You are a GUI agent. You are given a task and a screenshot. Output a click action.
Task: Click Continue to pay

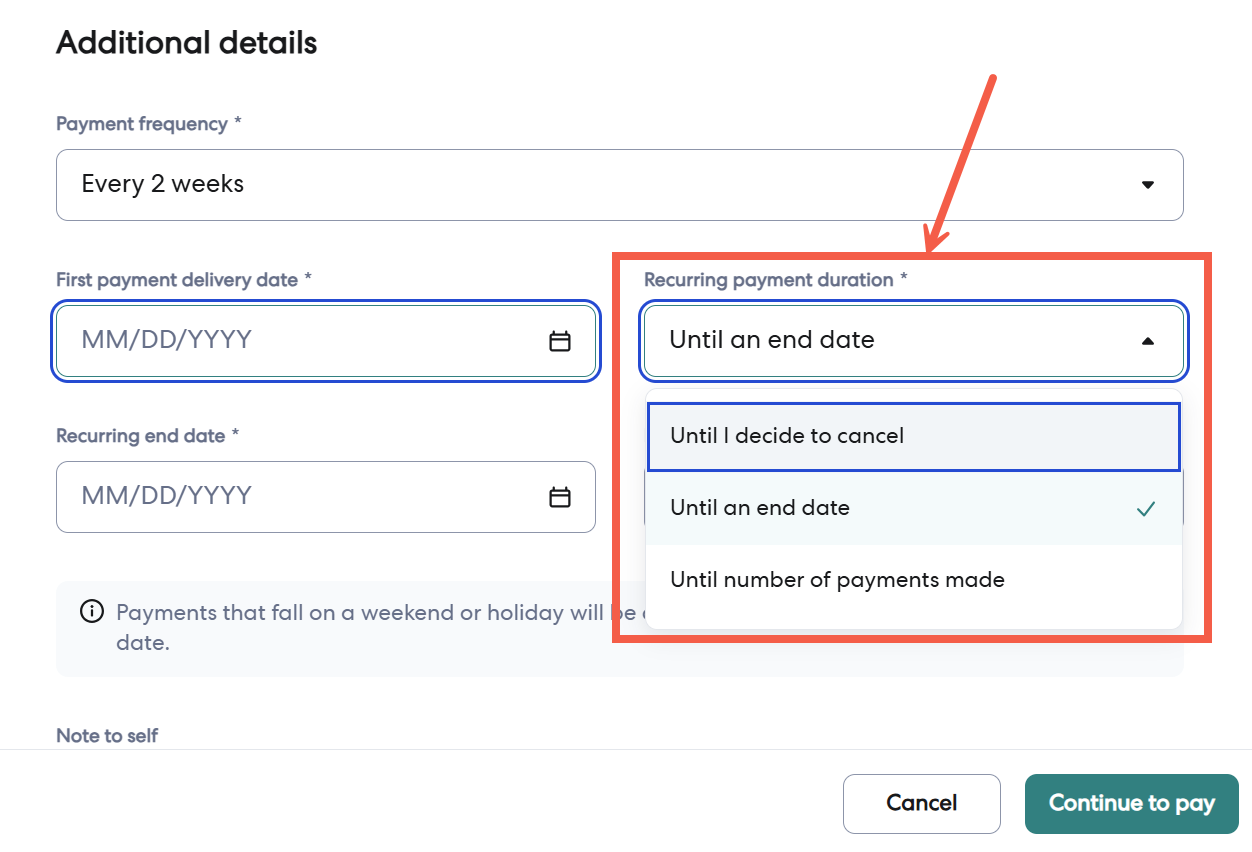pos(1131,803)
